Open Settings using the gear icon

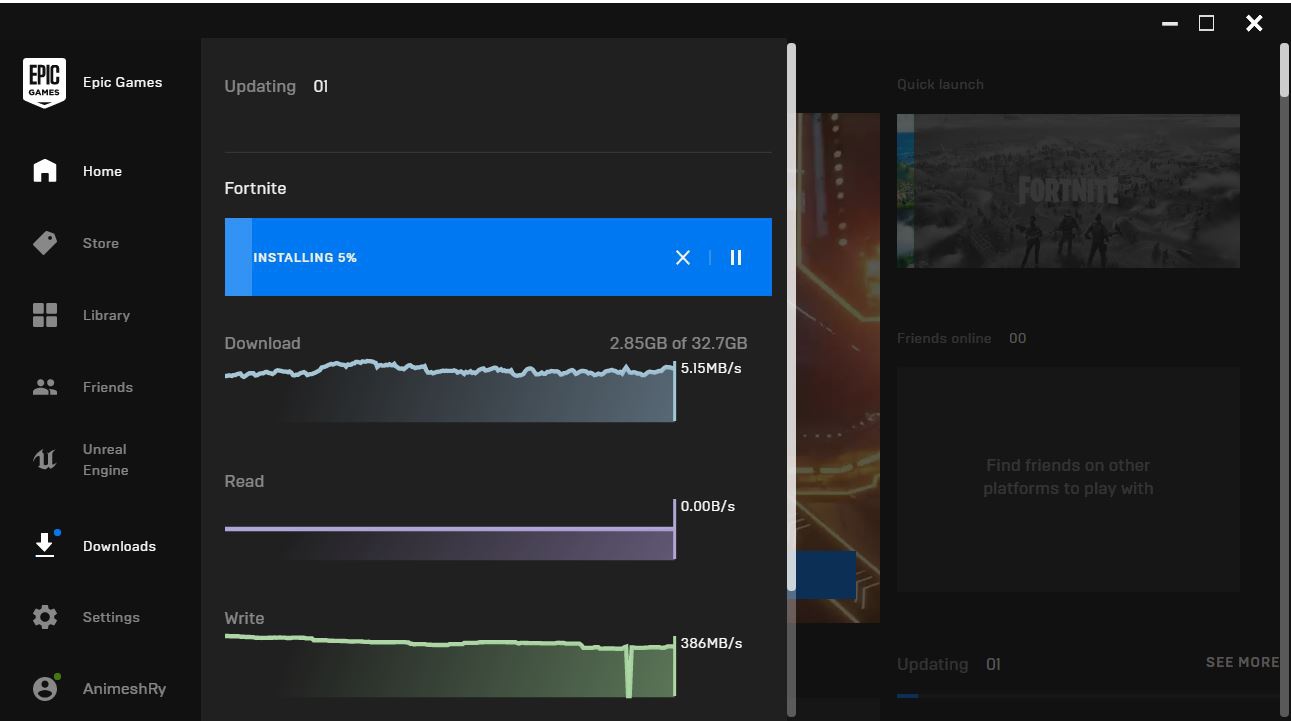pyautogui.click(x=45, y=617)
